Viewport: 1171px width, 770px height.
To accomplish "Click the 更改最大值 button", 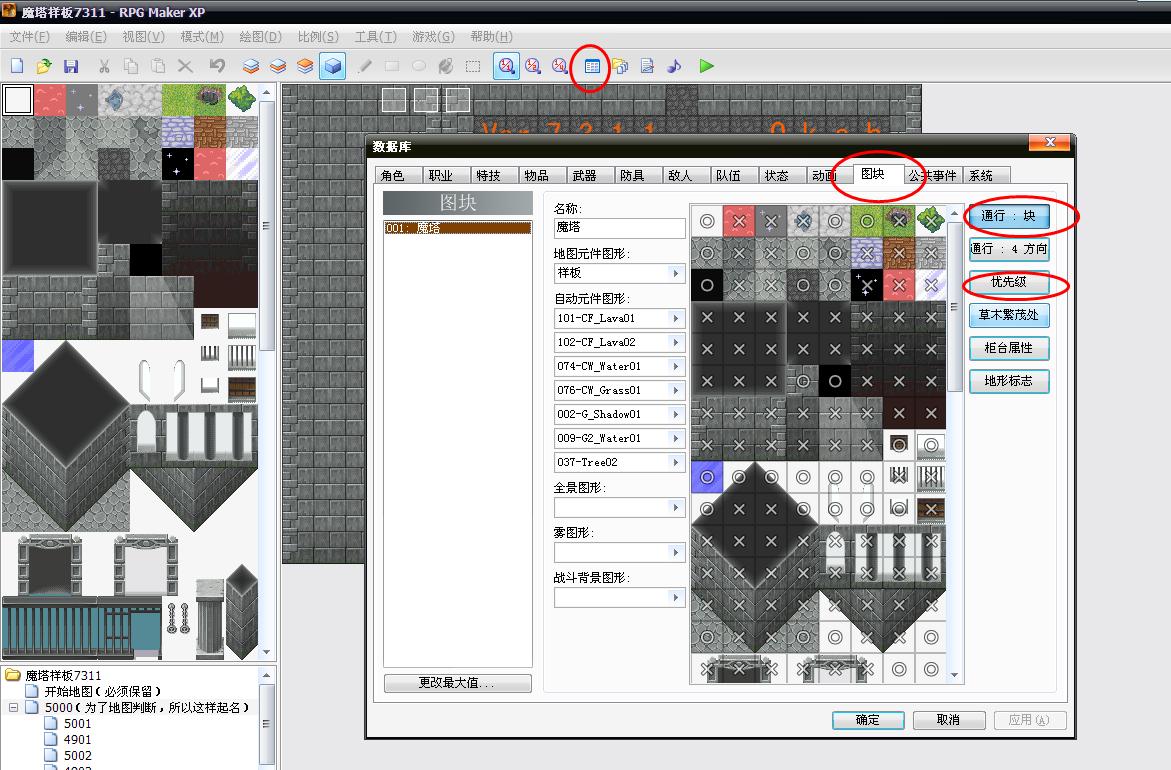I will [457, 683].
